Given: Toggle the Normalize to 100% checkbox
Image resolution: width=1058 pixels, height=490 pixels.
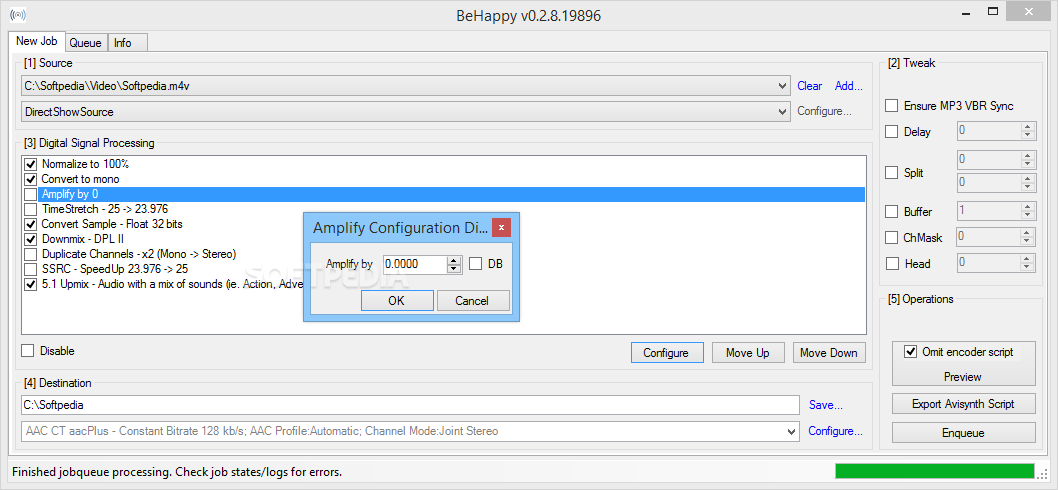Looking at the screenshot, I should pyautogui.click(x=30, y=164).
